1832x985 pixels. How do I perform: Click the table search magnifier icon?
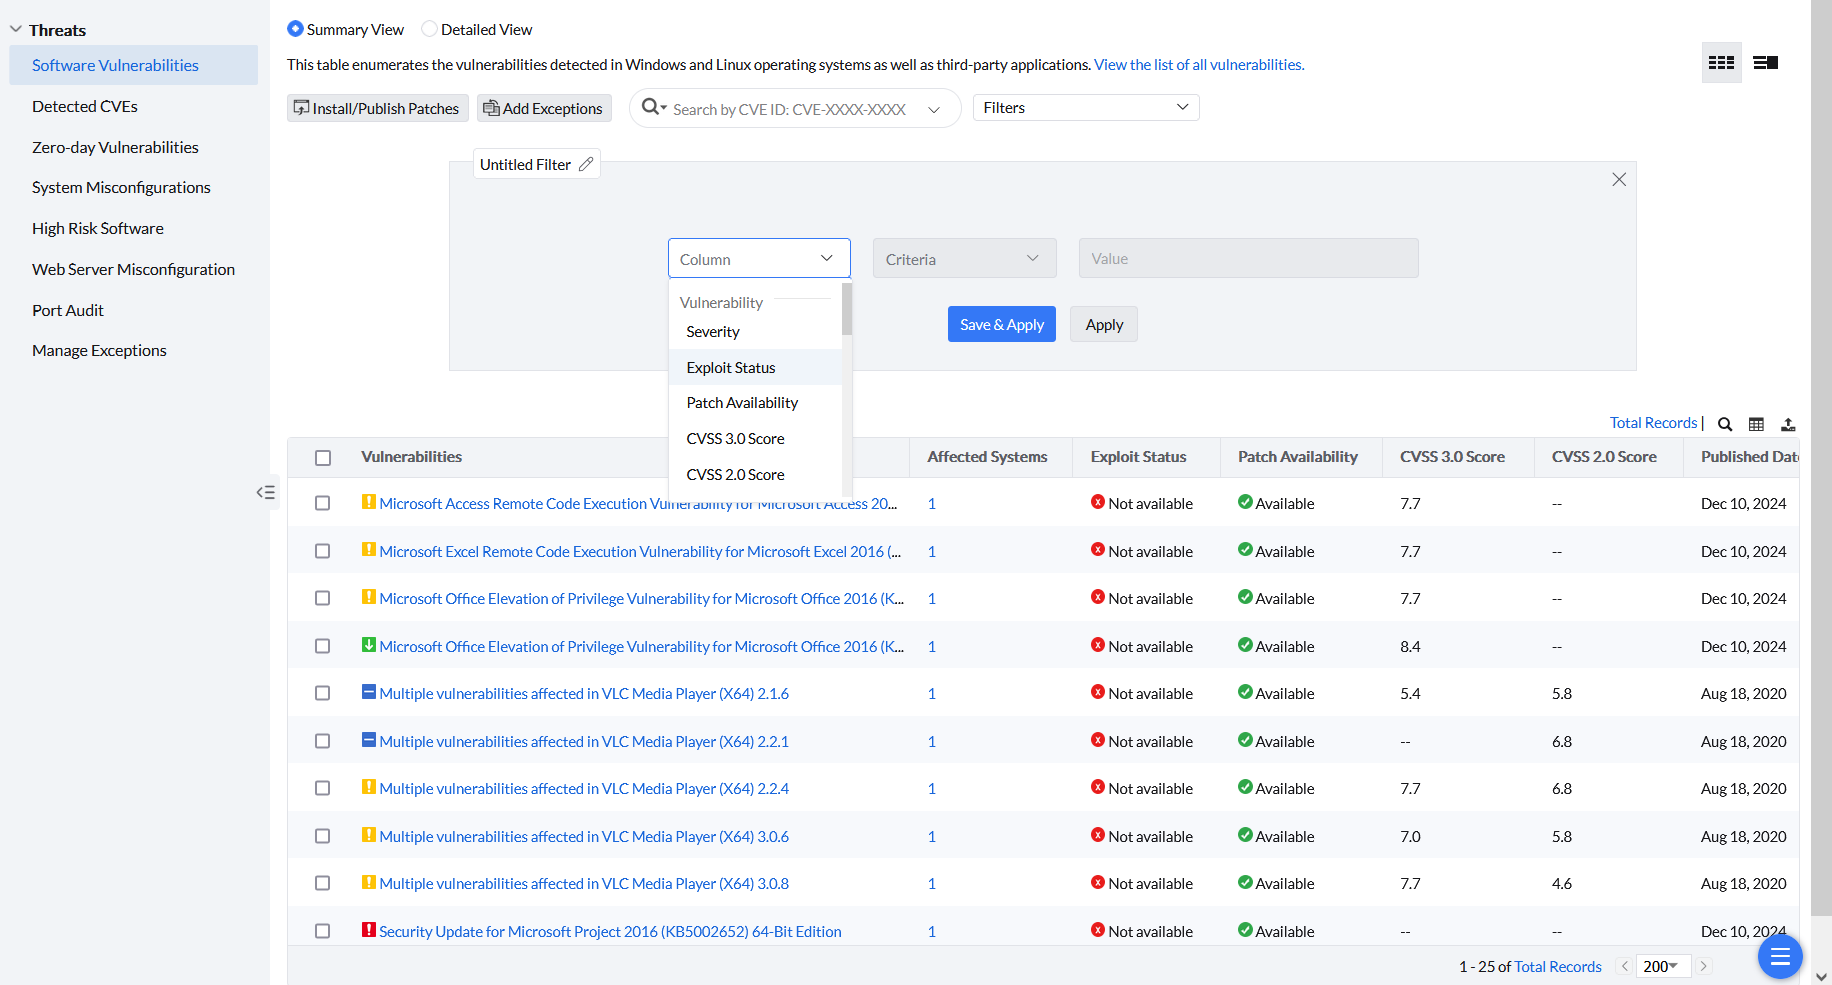1725,424
